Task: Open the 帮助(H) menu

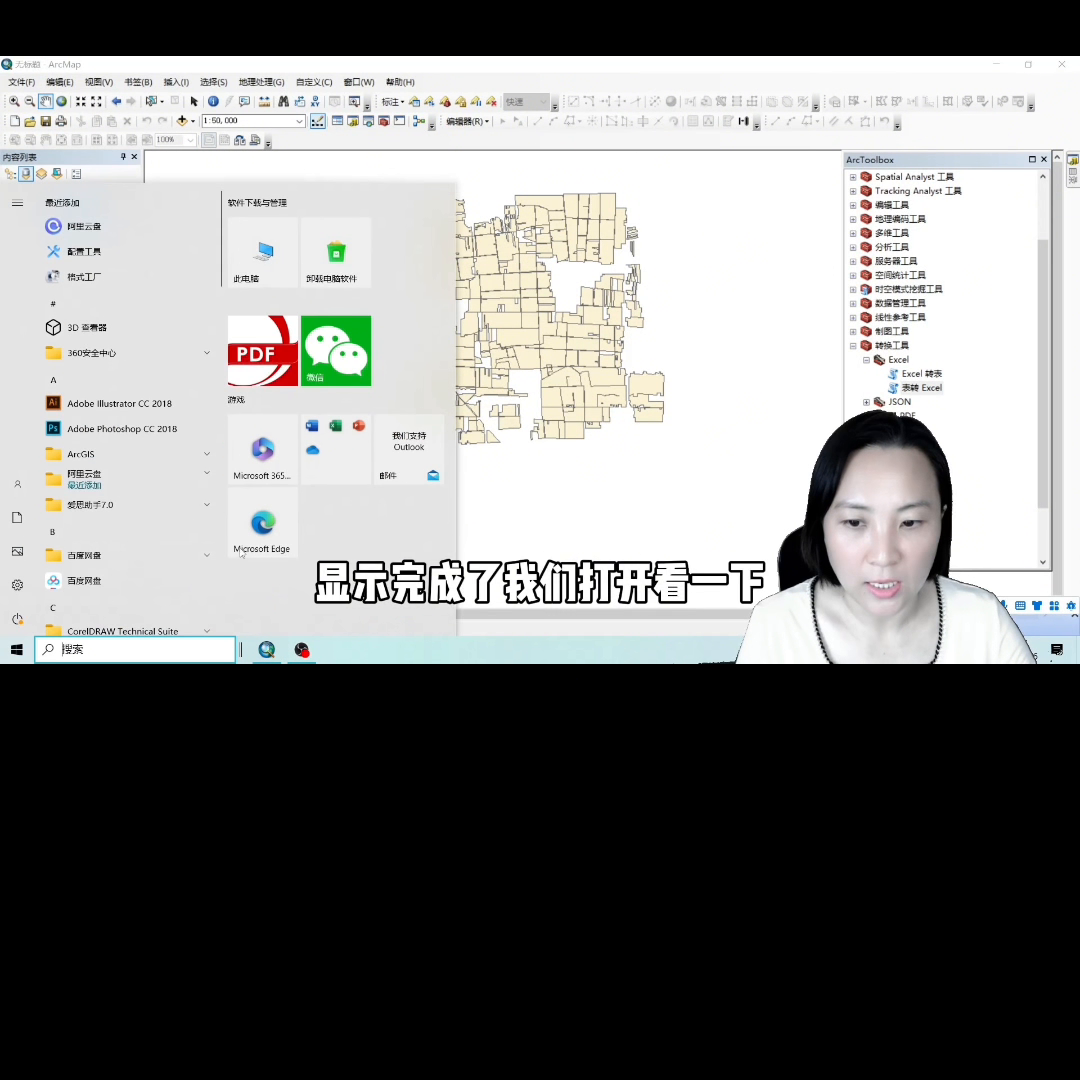Action: [400, 82]
